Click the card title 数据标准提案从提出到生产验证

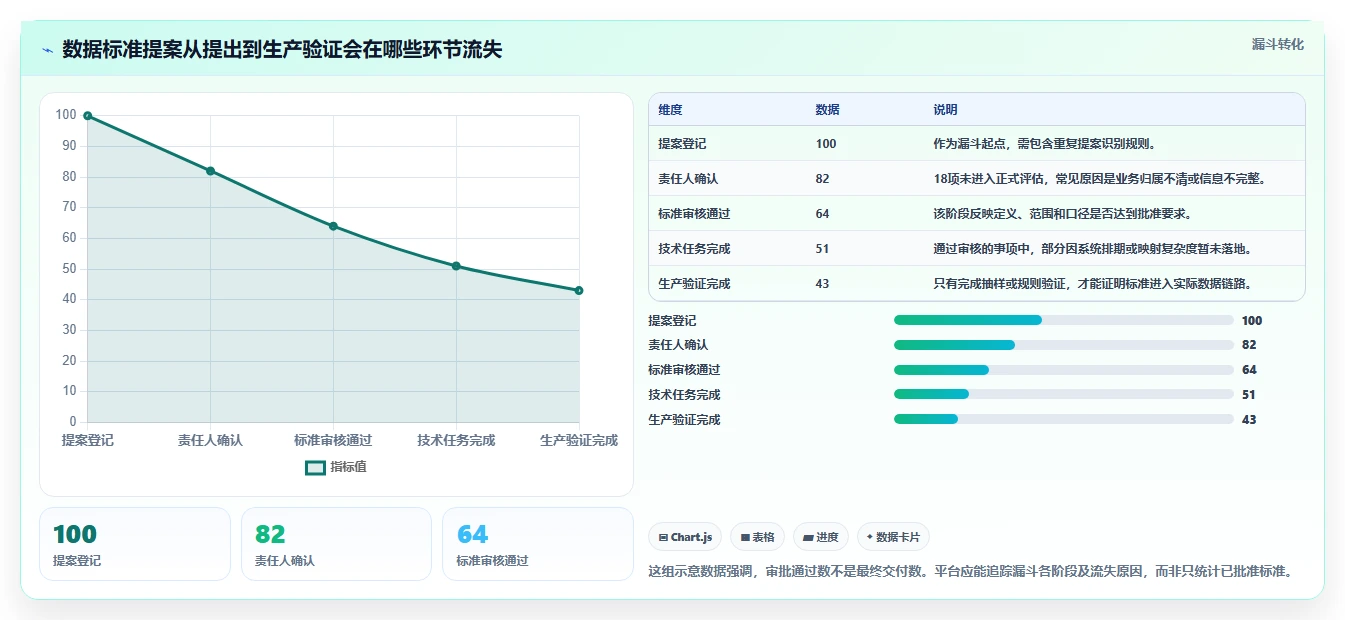click(x=282, y=50)
